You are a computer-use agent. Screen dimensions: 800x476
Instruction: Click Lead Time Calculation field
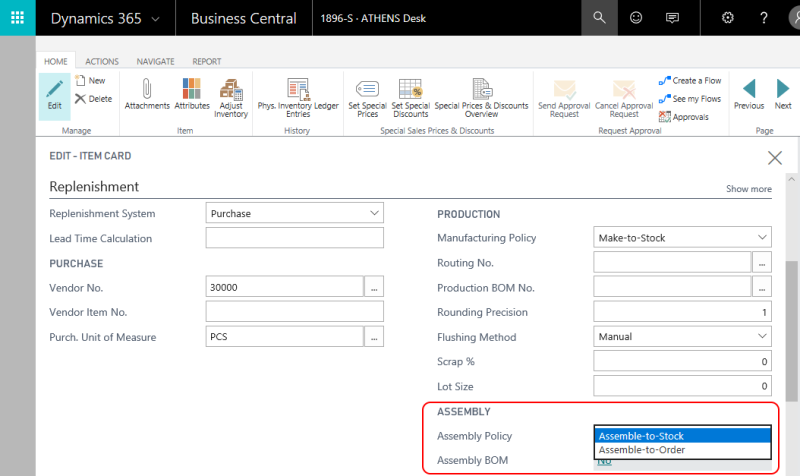coord(294,238)
